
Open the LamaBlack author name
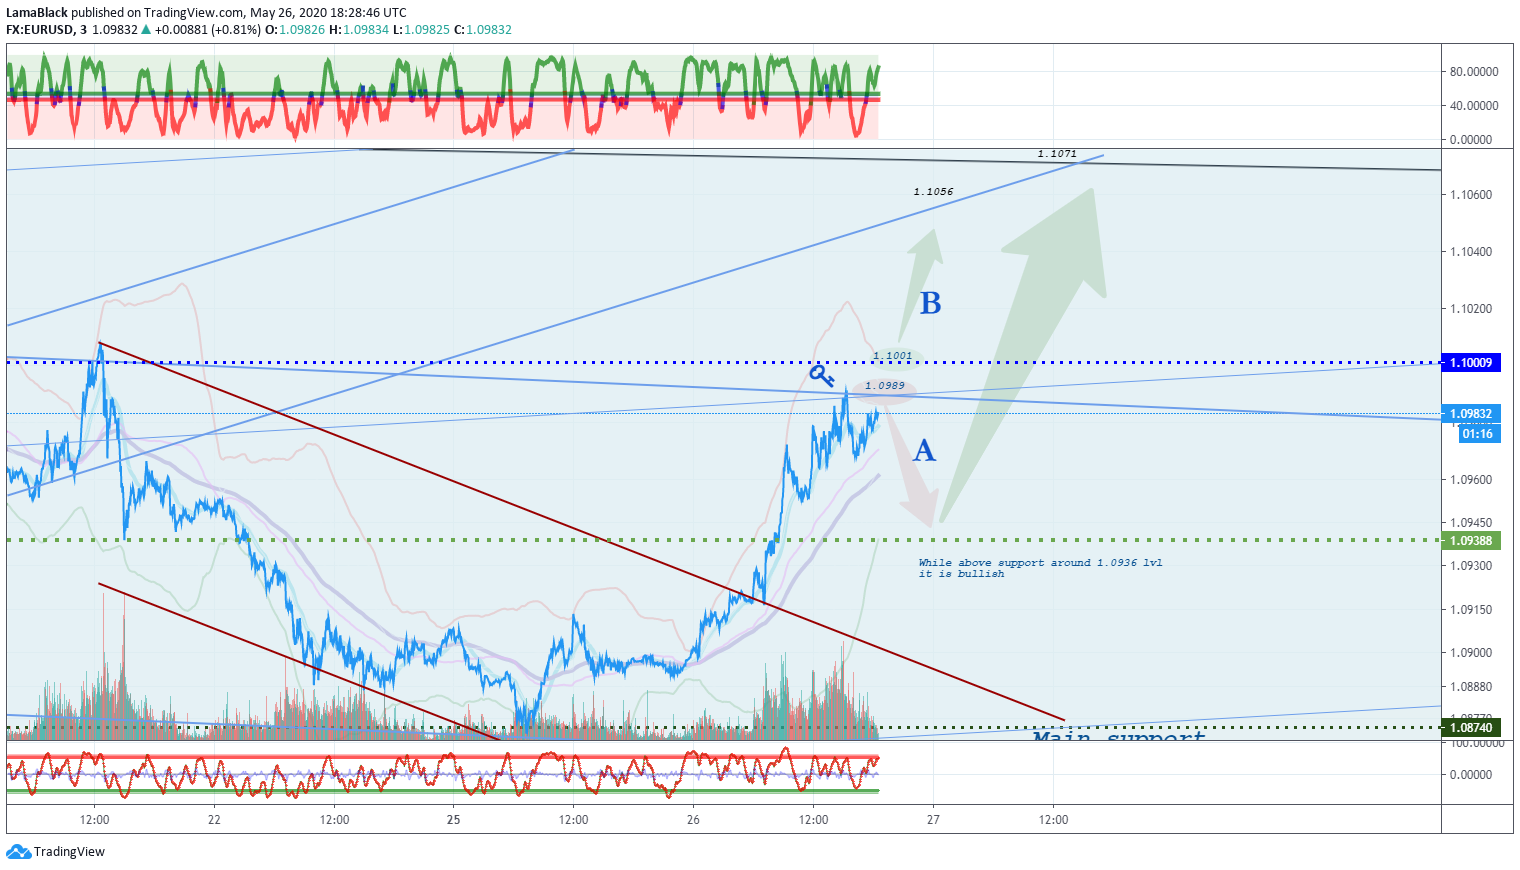[37, 13]
